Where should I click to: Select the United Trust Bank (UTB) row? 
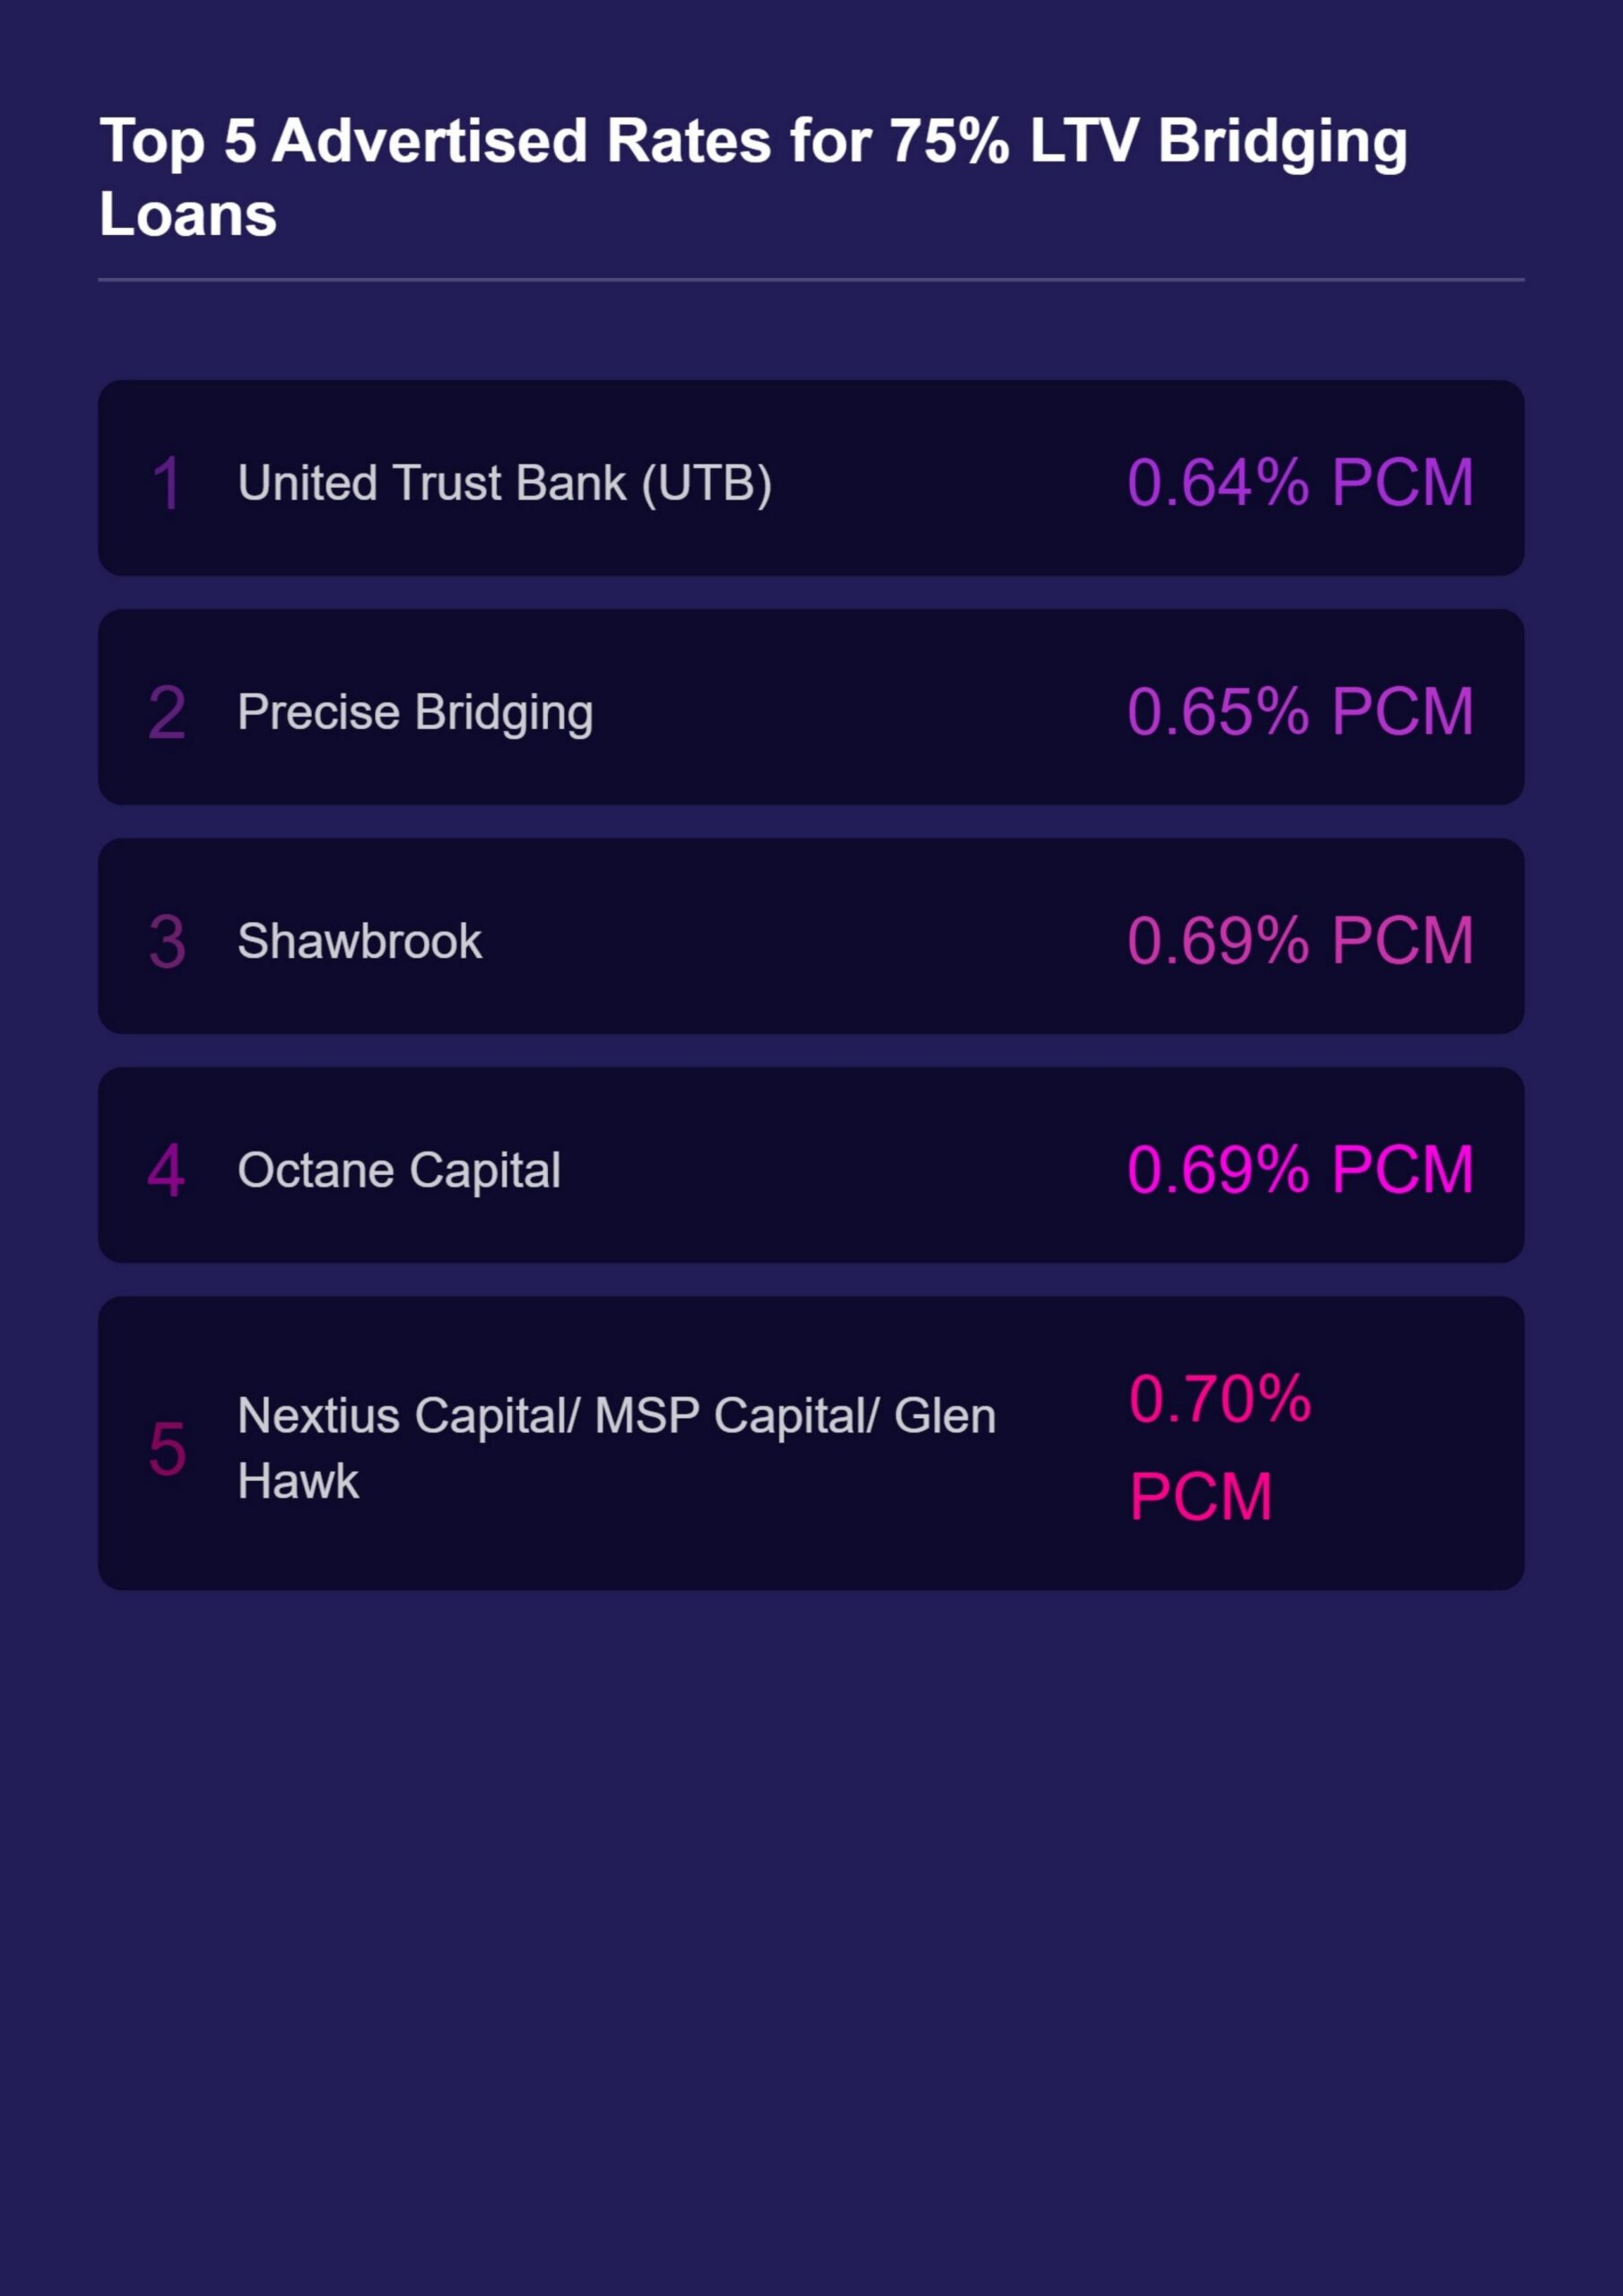[811, 478]
